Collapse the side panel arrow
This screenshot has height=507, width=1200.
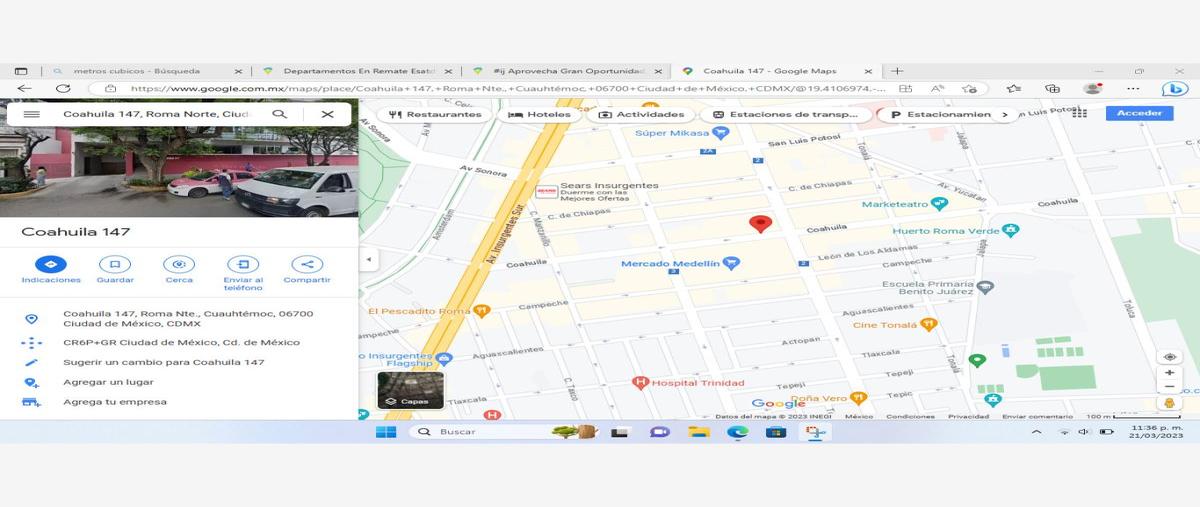368,259
